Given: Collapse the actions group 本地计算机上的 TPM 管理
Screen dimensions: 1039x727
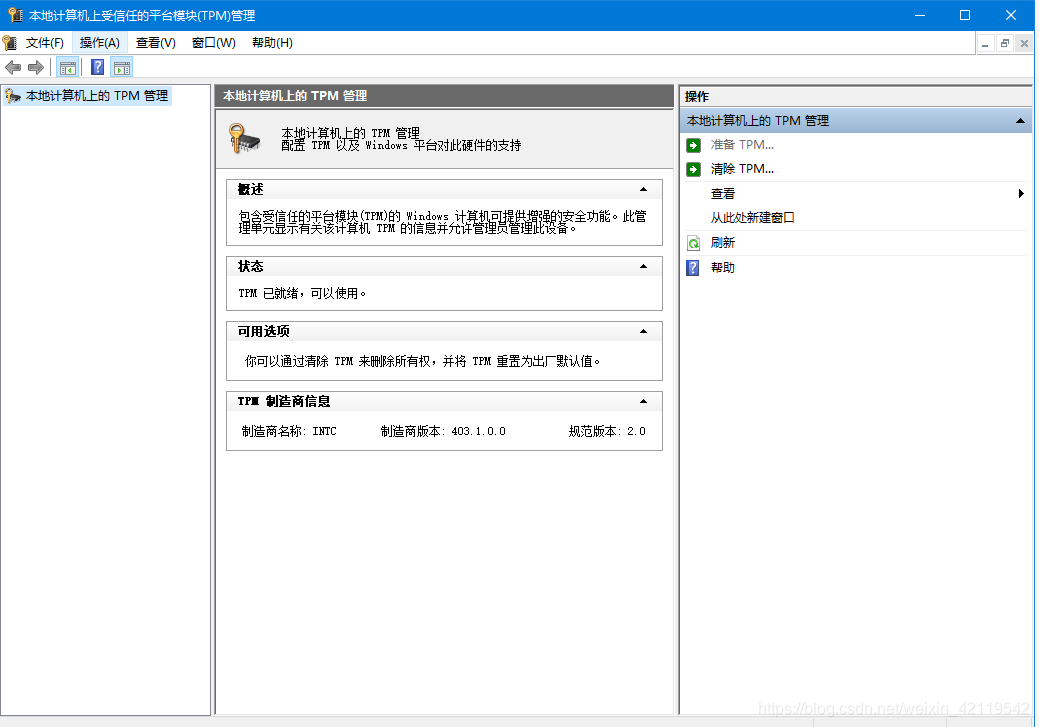Looking at the screenshot, I should [1020, 121].
